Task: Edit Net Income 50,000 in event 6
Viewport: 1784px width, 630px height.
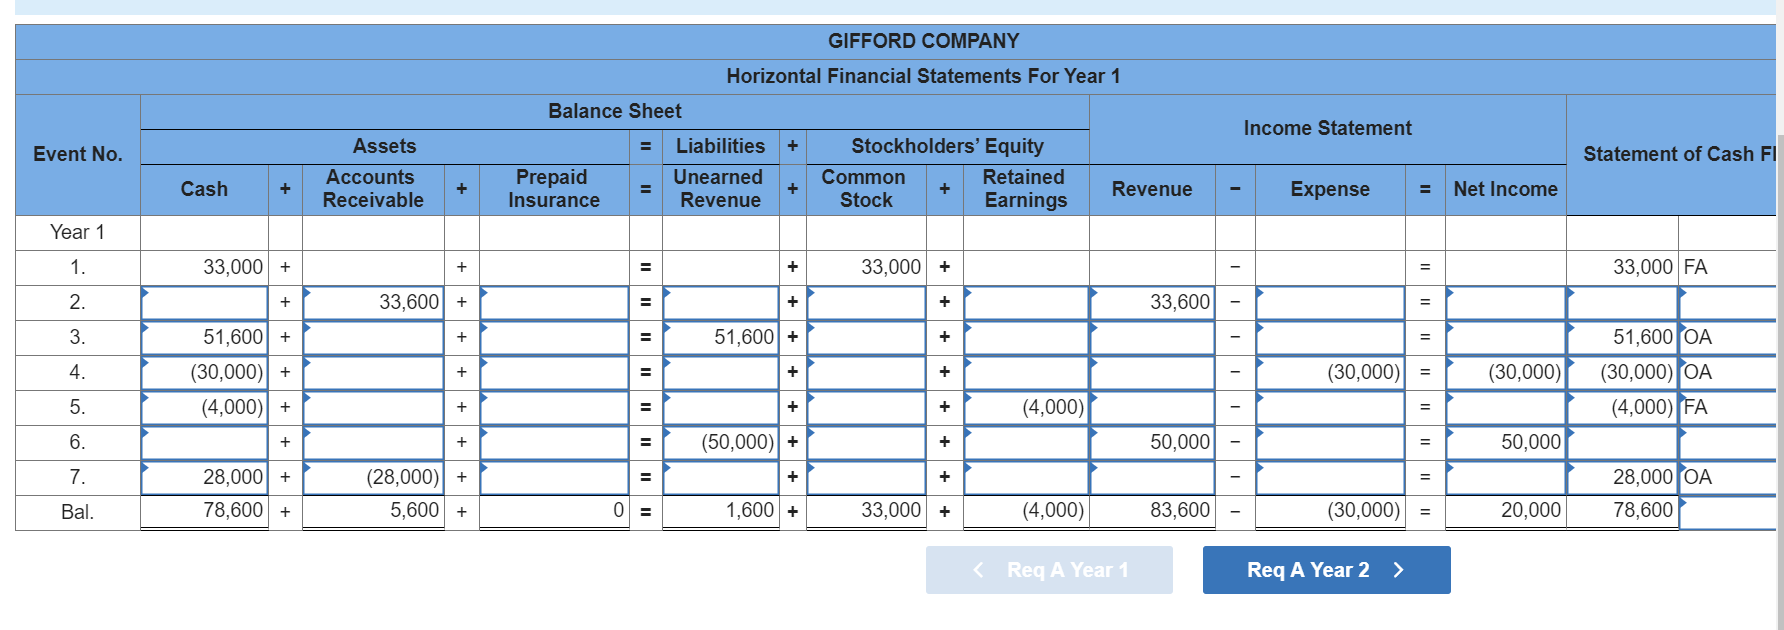Action: click(x=1505, y=442)
